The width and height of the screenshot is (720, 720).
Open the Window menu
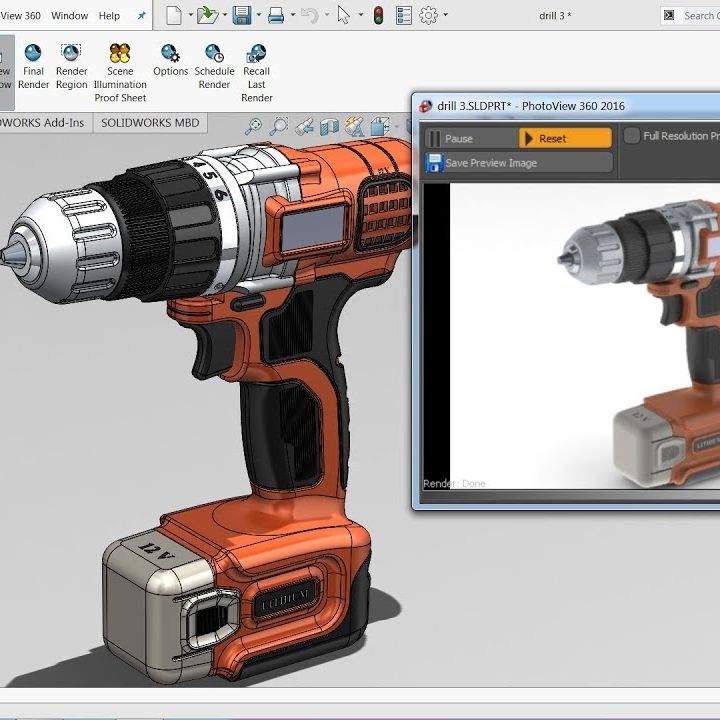coord(69,16)
